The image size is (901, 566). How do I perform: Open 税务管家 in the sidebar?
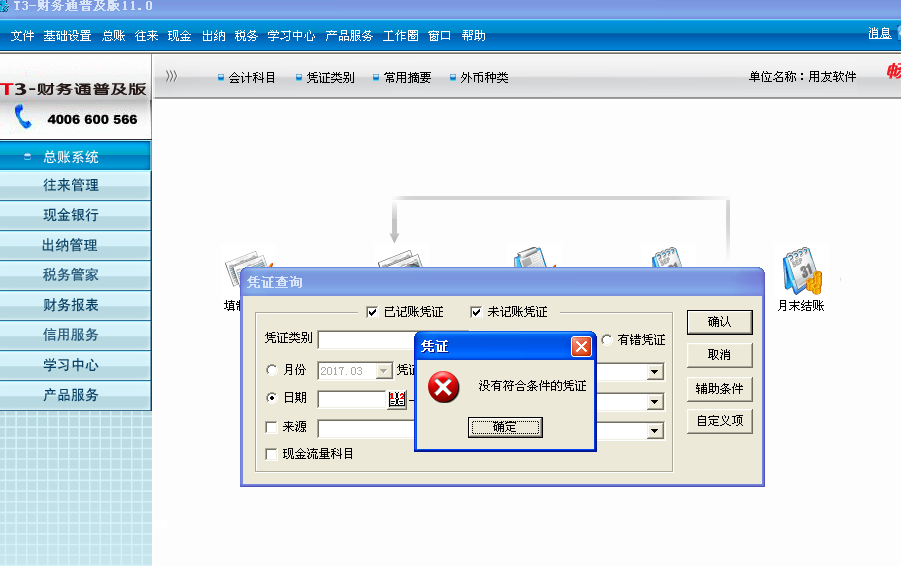point(75,275)
